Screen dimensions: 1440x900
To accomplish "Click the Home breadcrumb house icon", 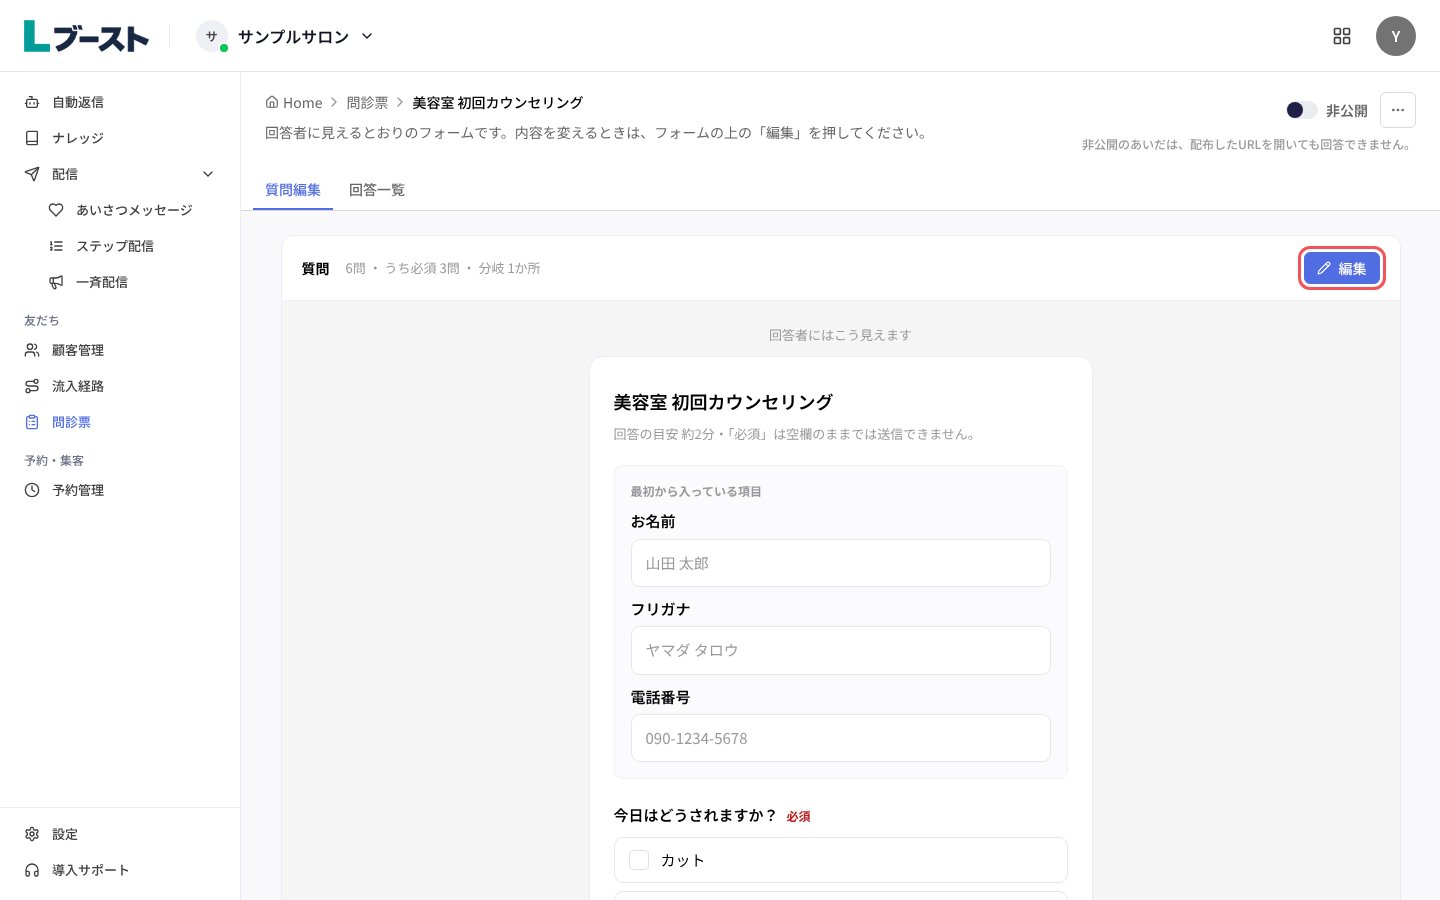I will [x=272, y=102].
